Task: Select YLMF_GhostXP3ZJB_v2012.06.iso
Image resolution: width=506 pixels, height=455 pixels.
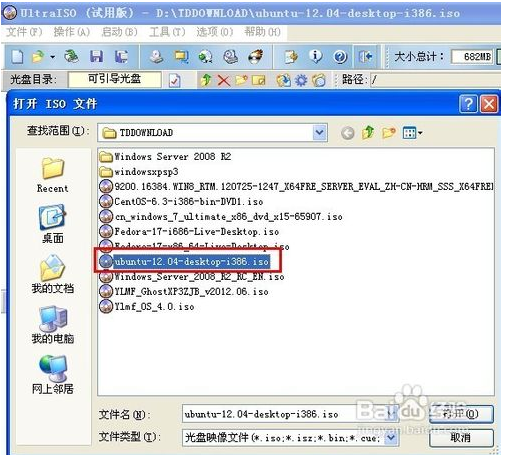Action: 184,292
